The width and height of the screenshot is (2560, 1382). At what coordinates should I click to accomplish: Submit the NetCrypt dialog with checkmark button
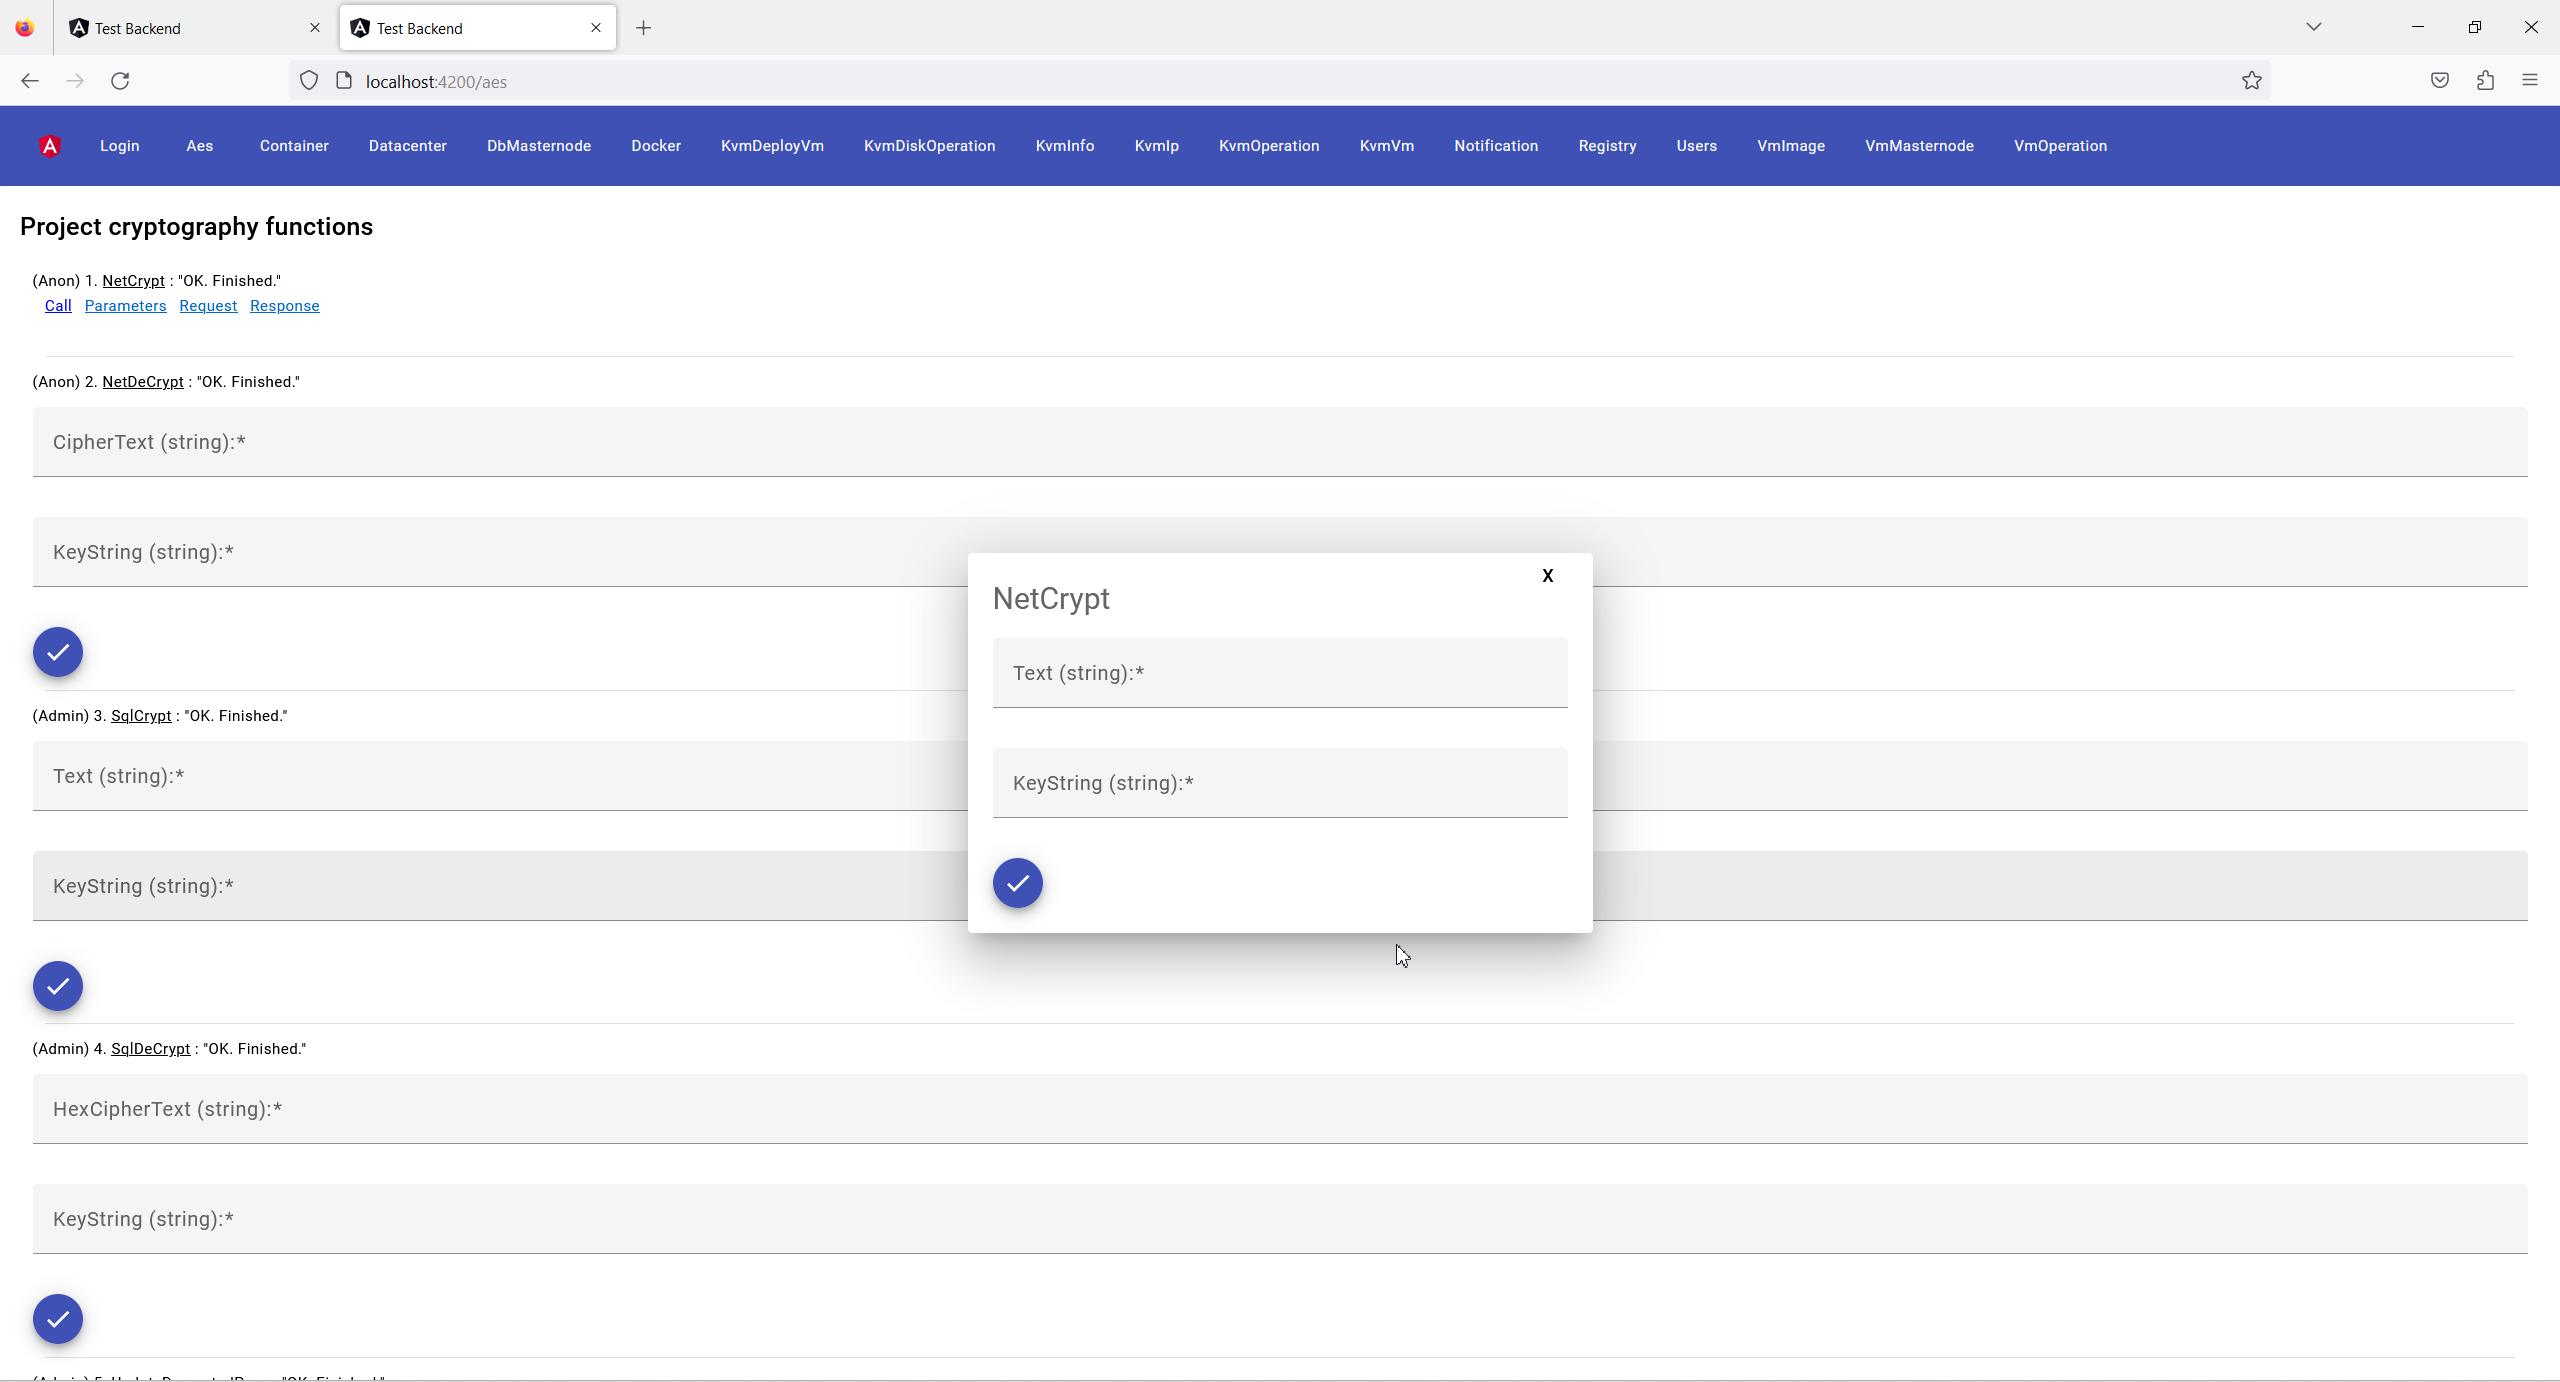click(1017, 883)
